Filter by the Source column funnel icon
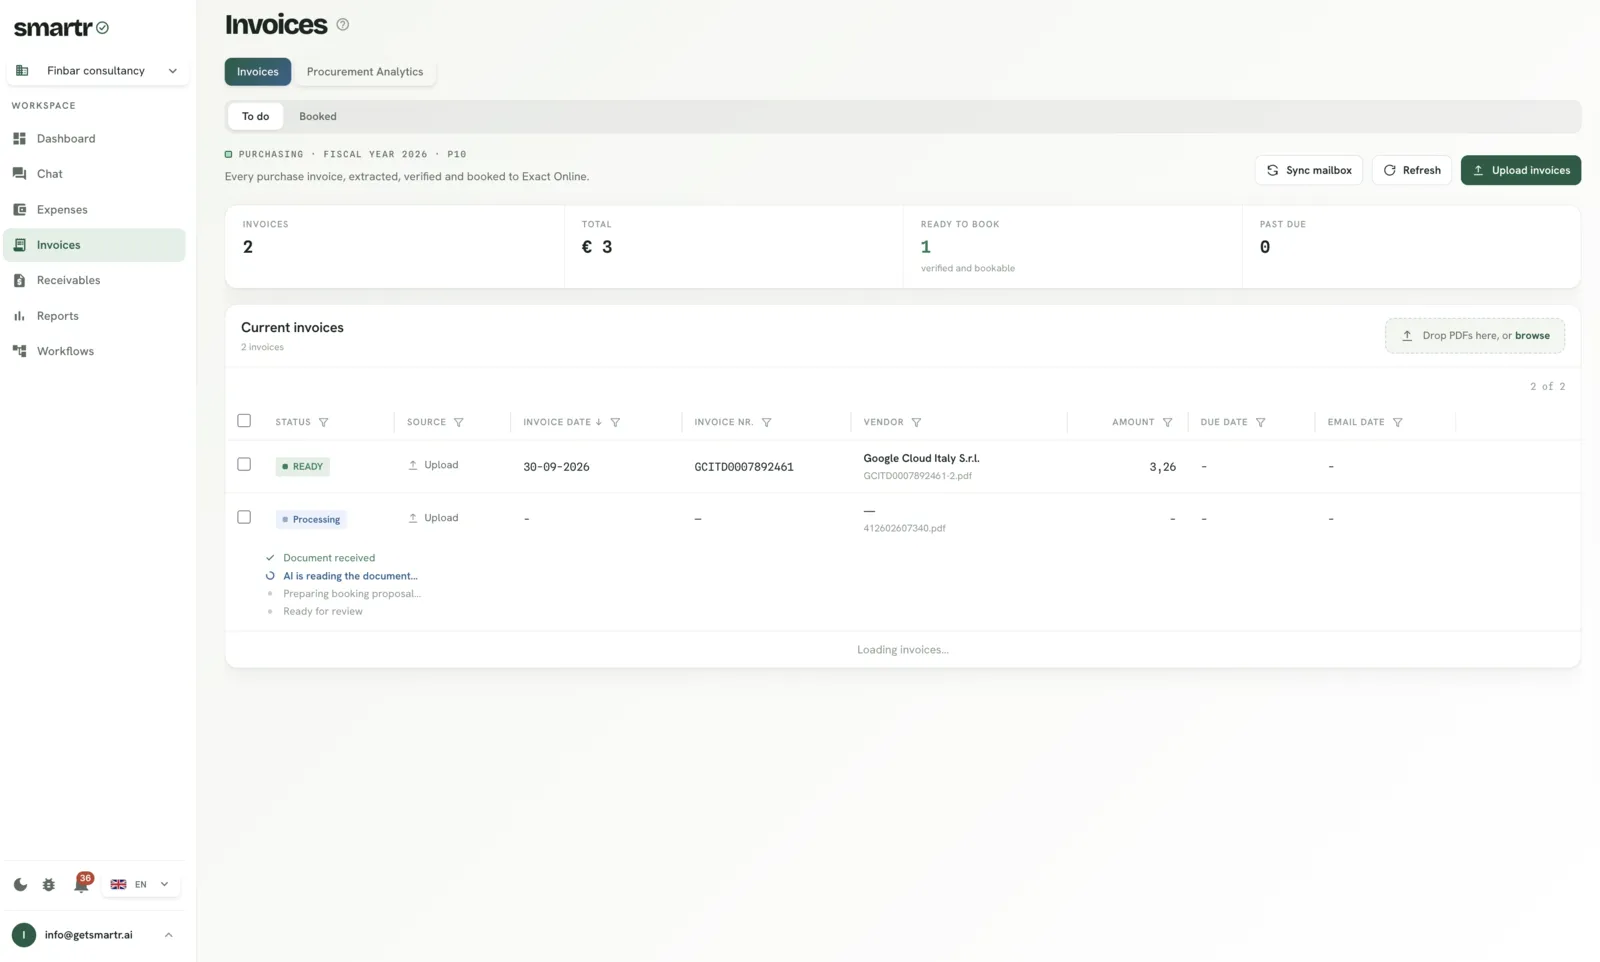This screenshot has width=1600, height=962. click(459, 422)
